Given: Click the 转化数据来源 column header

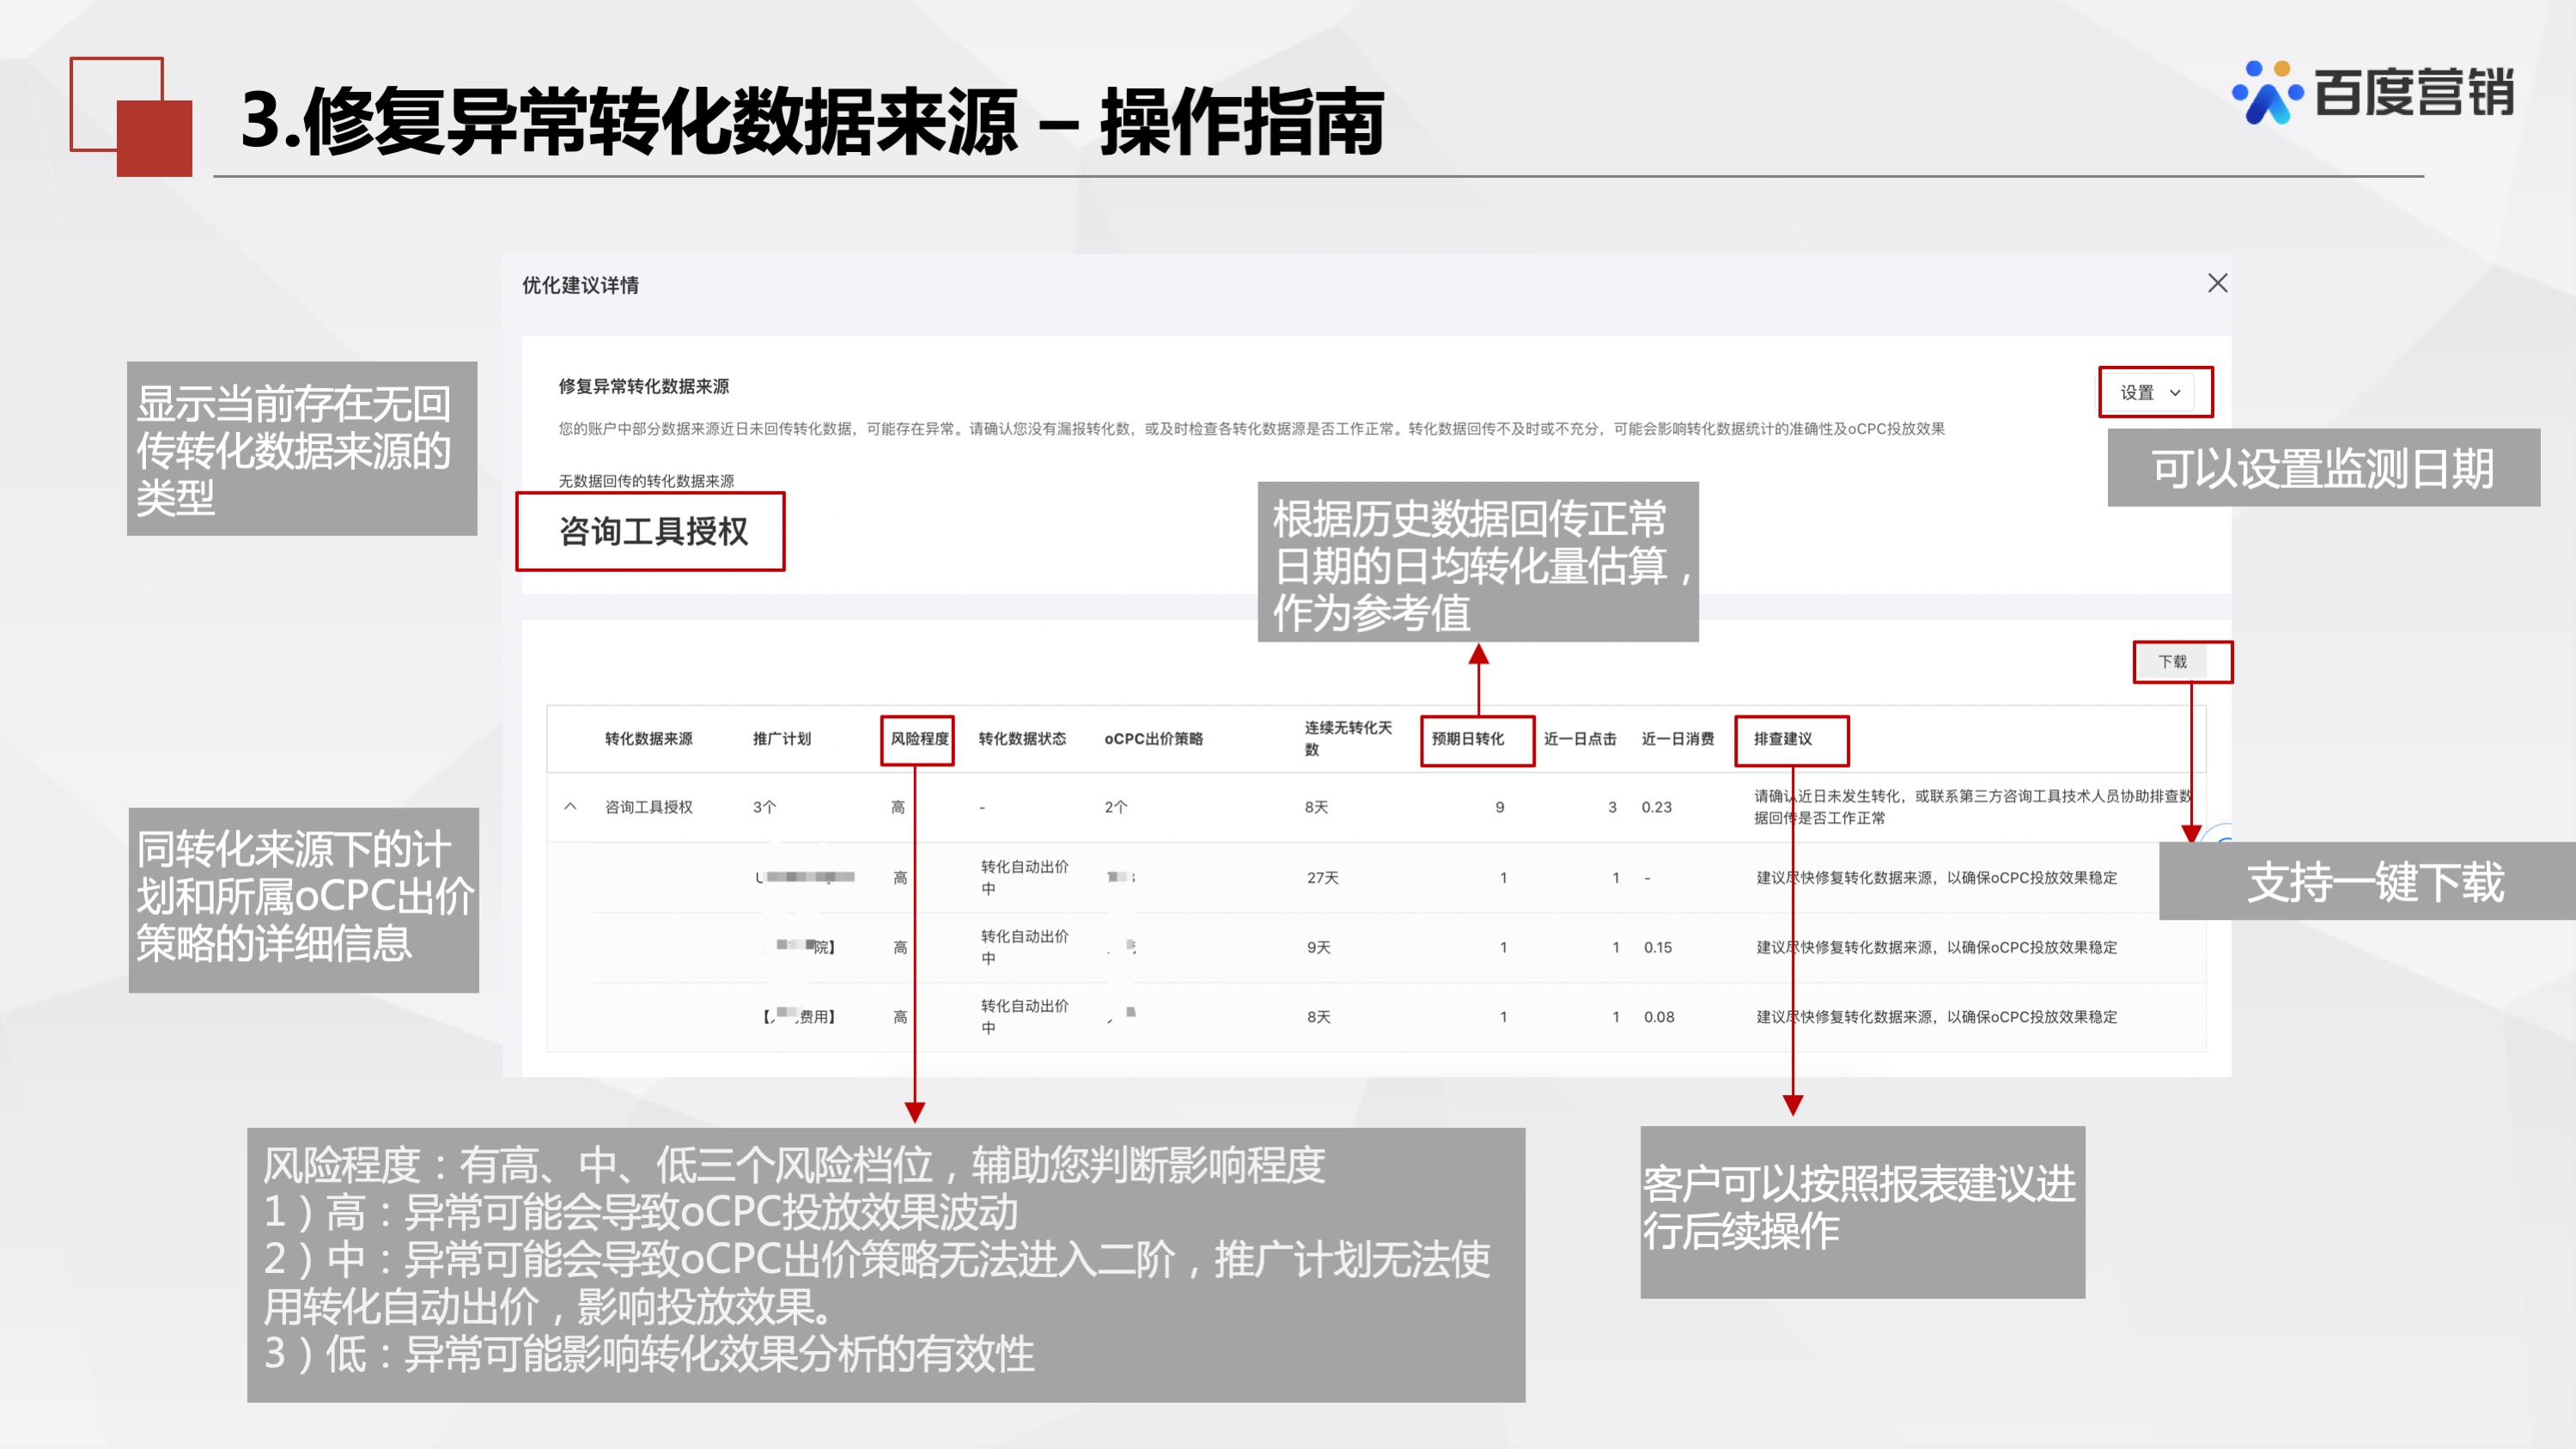Looking at the screenshot, I should 651,740.
